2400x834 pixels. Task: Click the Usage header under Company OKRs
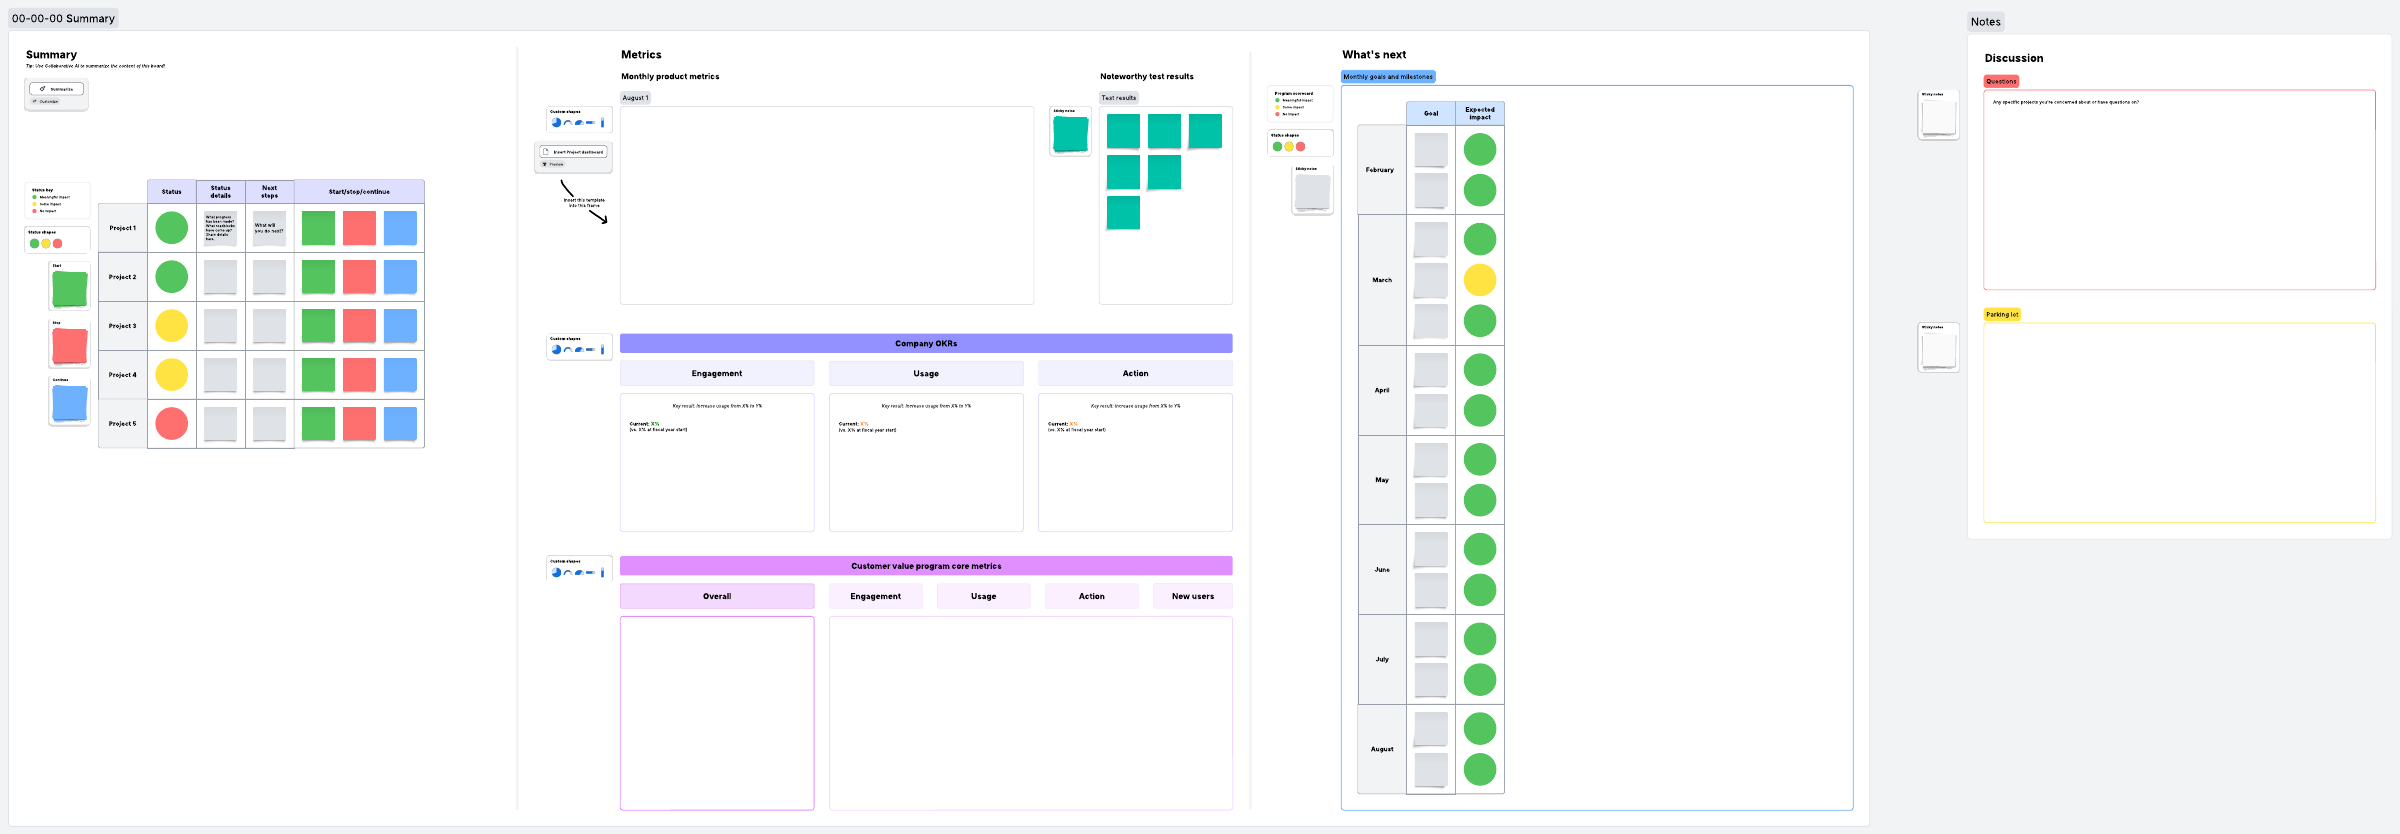926,374
